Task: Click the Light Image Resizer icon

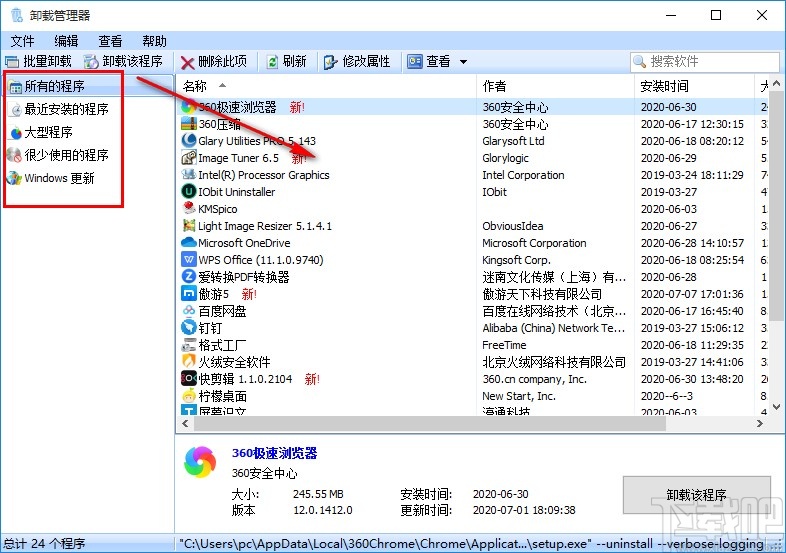Action: click(189, 226)
